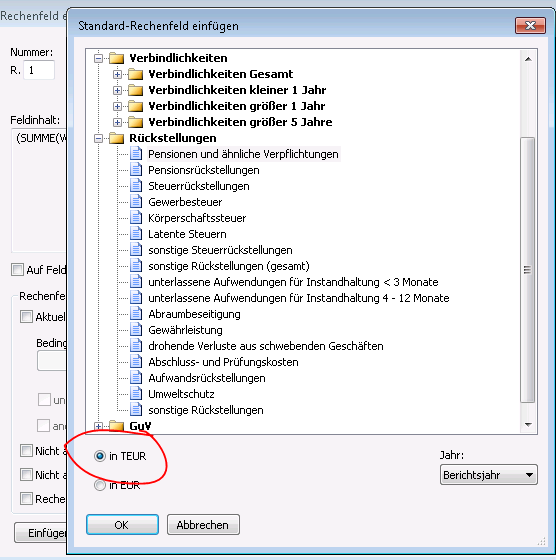Confirm the dialog with OK

pyautogui.click(x=122, y=525)
